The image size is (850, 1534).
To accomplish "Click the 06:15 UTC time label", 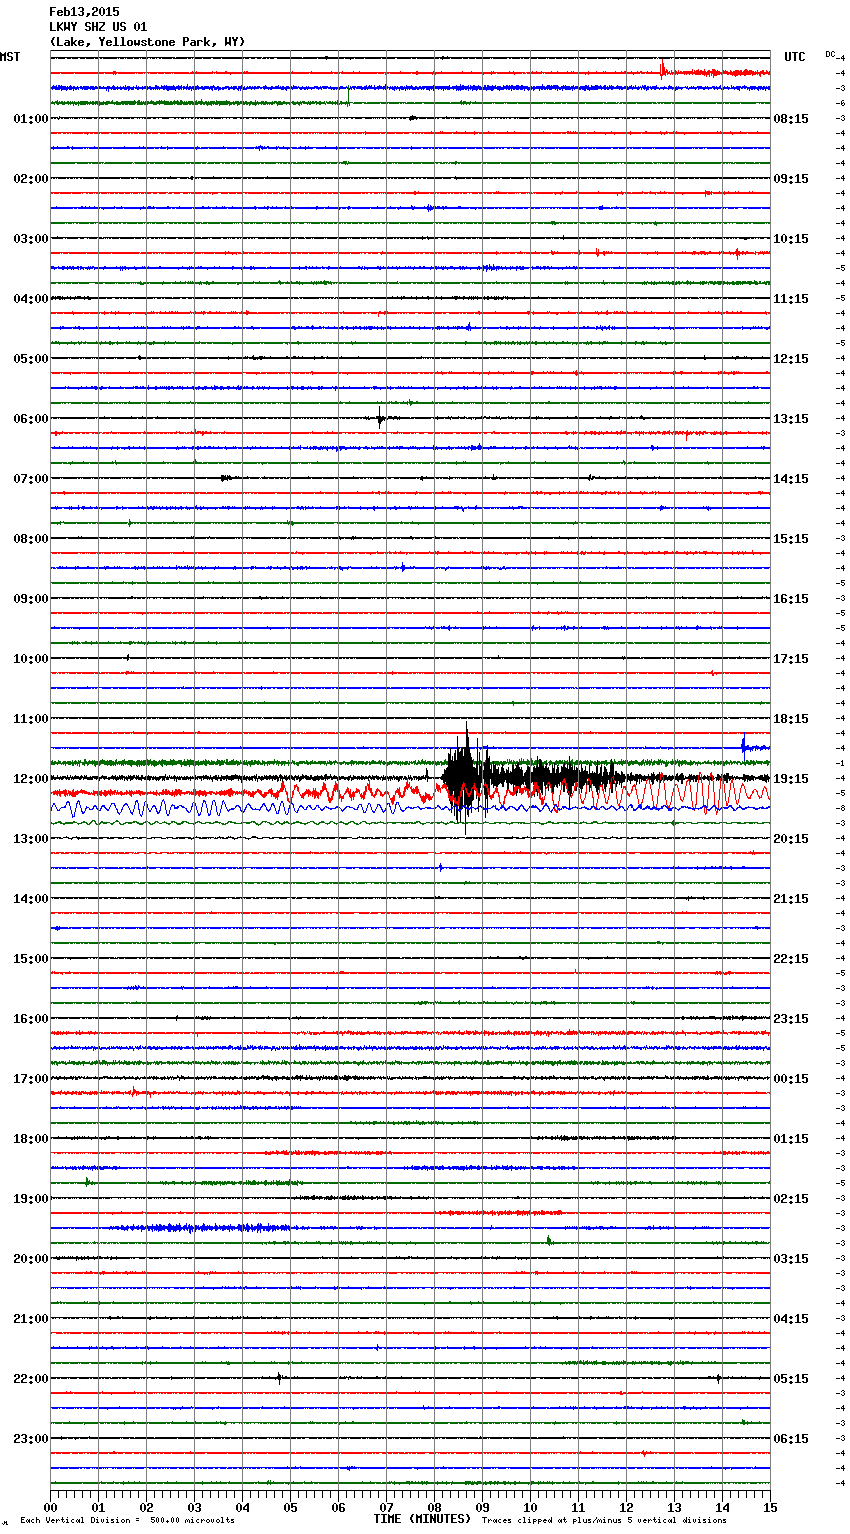I will [x=791, y=1439].
